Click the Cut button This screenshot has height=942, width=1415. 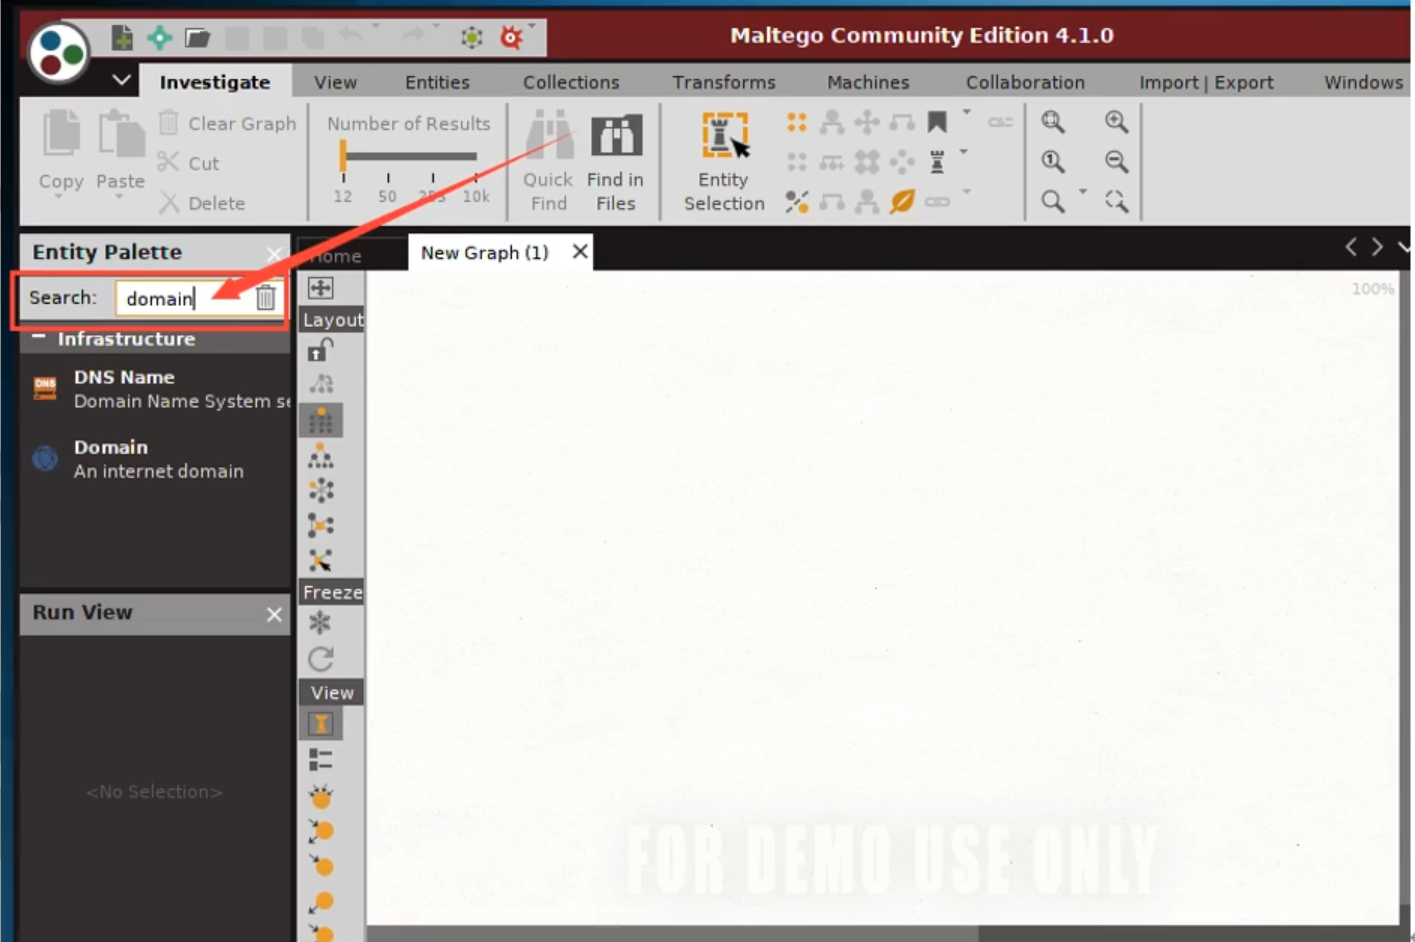[x=189, y=163]
